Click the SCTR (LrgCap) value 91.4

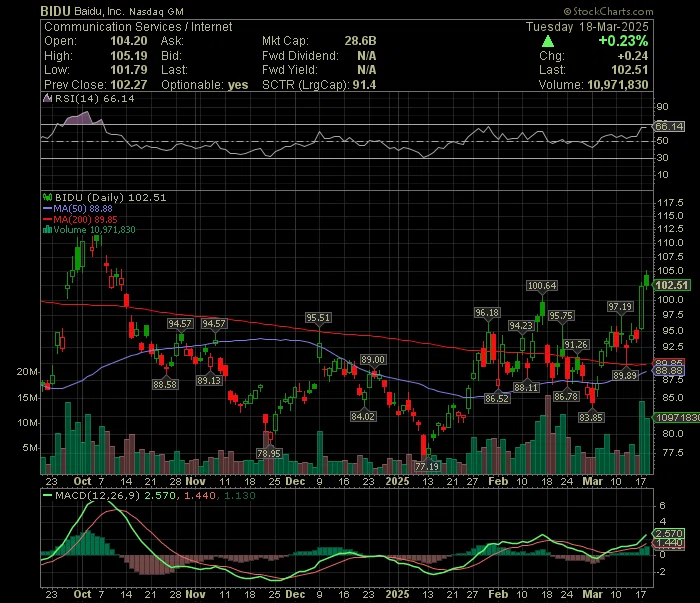pos(364,85)
